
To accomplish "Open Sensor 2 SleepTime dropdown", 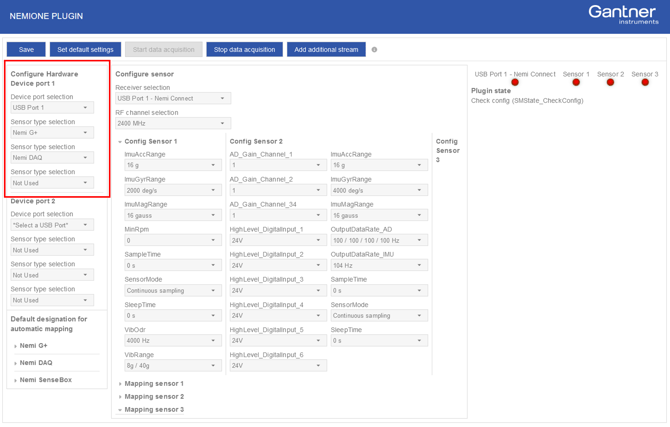I will (379, 341).
